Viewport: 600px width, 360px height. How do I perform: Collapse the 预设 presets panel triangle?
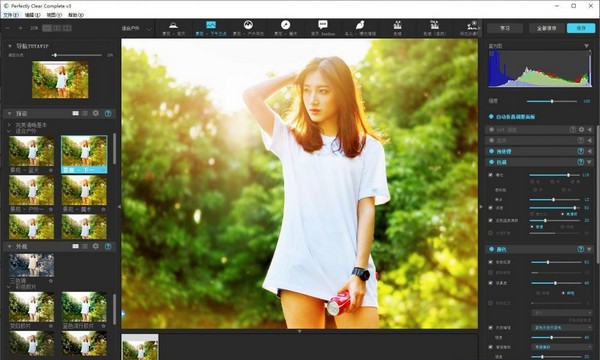coord(10,114)
